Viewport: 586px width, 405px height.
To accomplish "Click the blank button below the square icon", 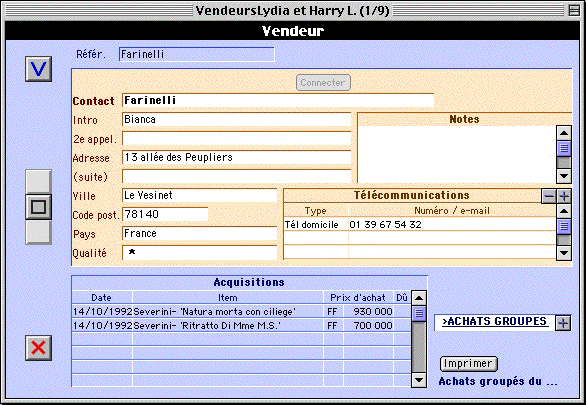I will 38,232.
